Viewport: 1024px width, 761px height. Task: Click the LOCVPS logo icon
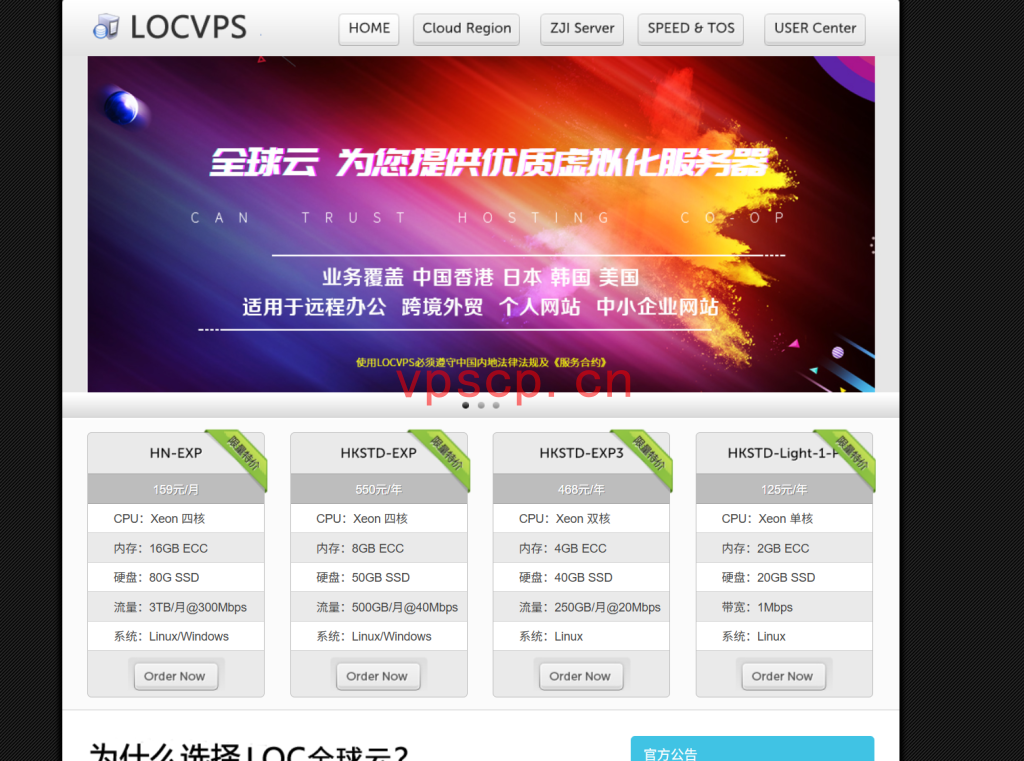click(106, 27)
